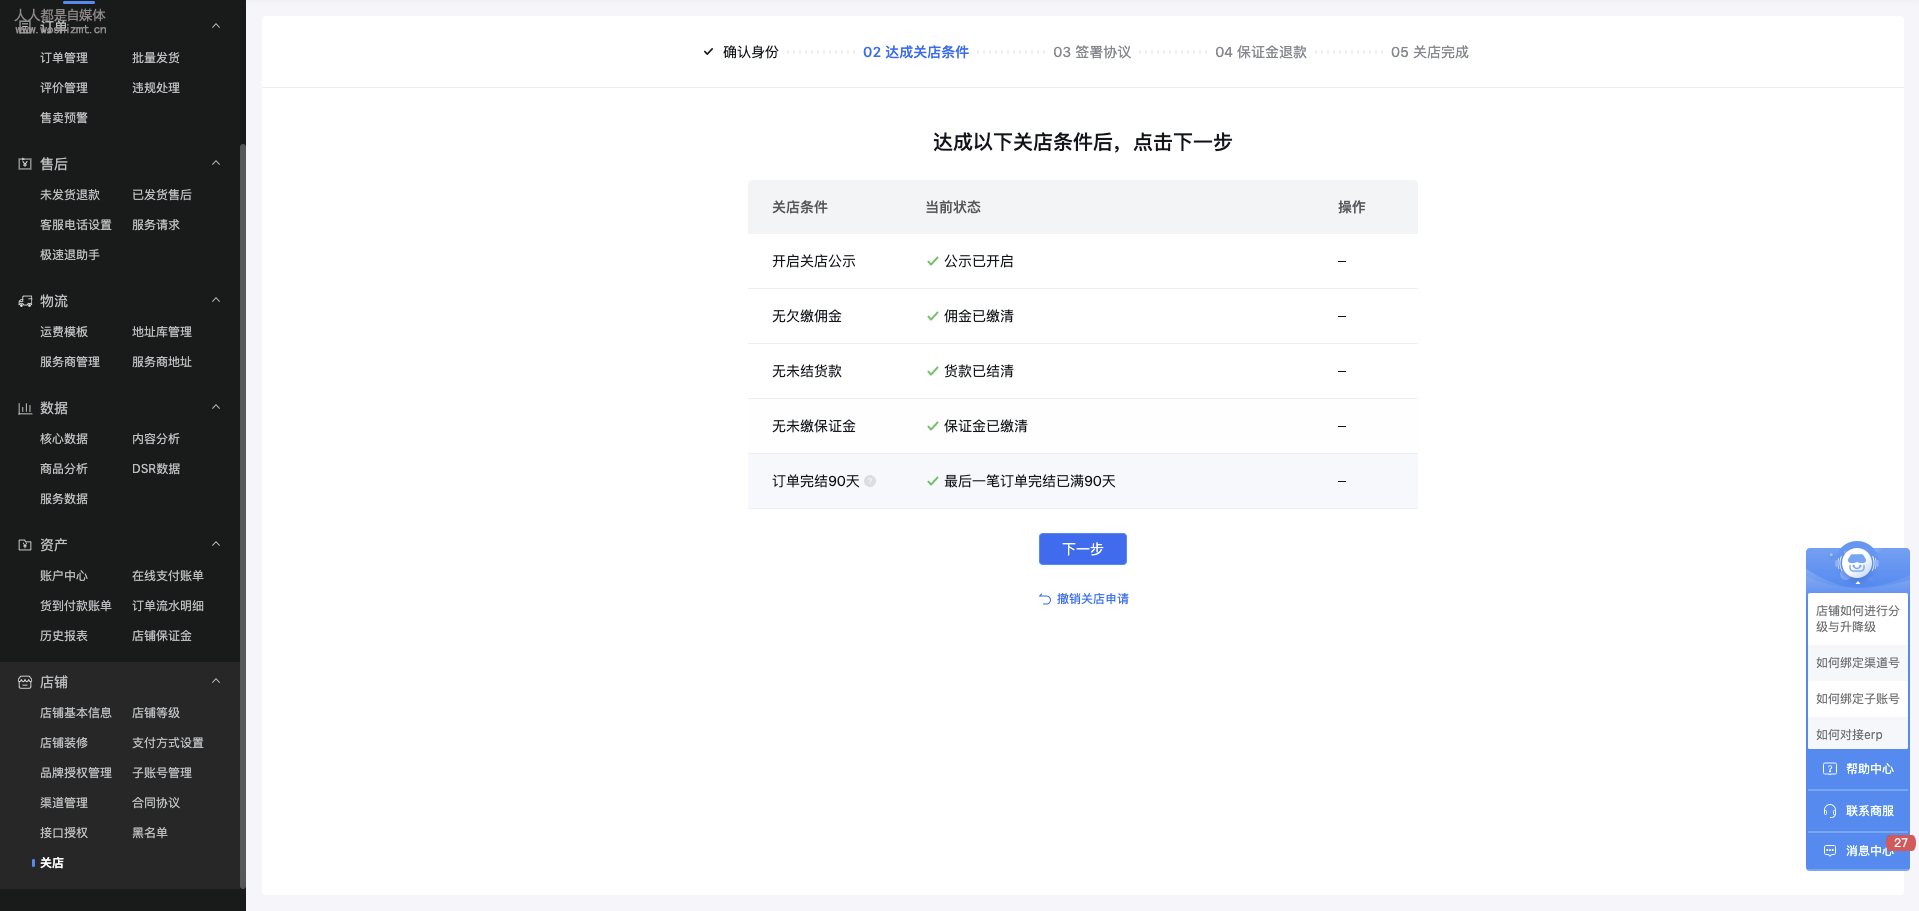This screenshot has height=911, width=1919.
Task: Go to 评价管理 page
Action: tap(64, 88)
